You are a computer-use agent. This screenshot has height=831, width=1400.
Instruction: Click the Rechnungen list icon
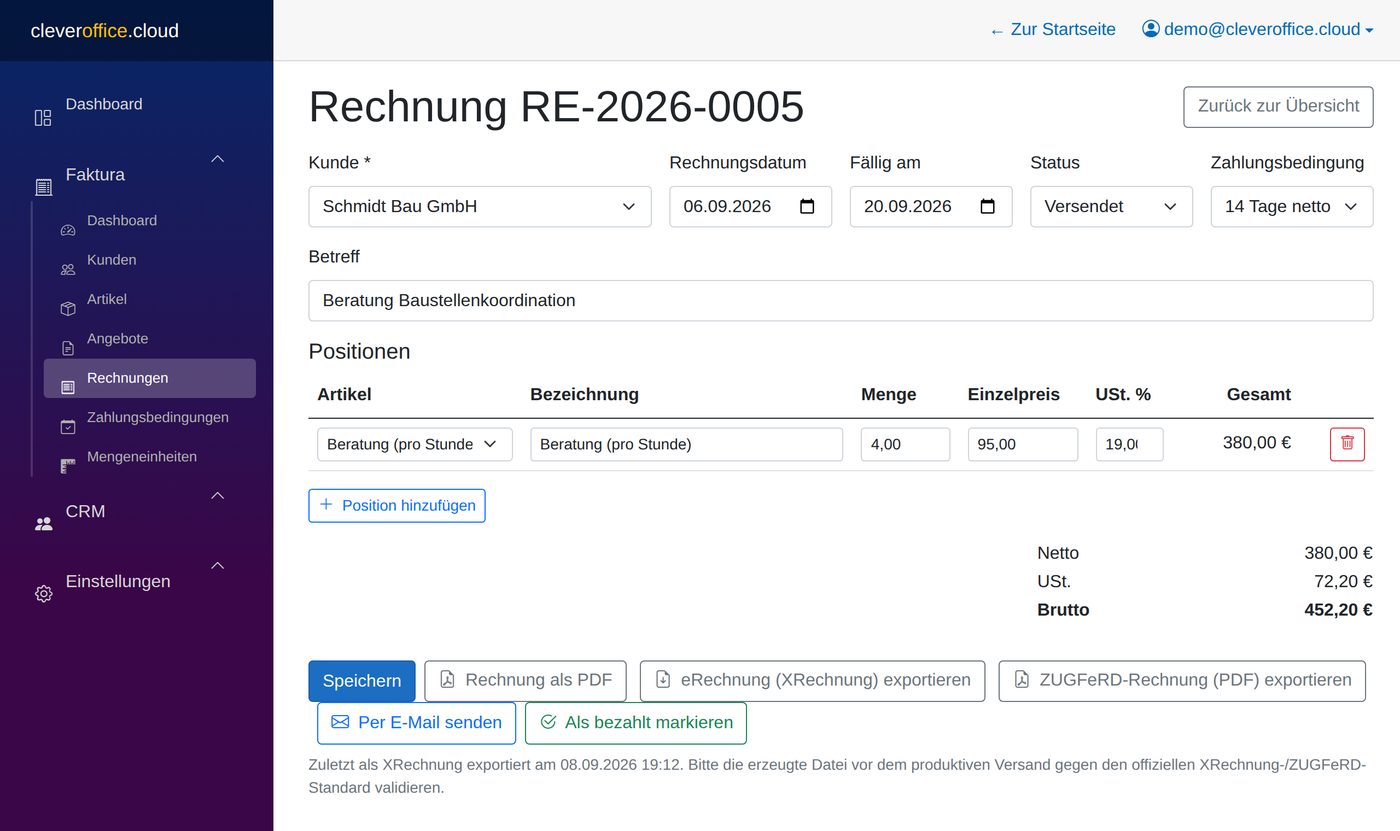pos(68,387)
